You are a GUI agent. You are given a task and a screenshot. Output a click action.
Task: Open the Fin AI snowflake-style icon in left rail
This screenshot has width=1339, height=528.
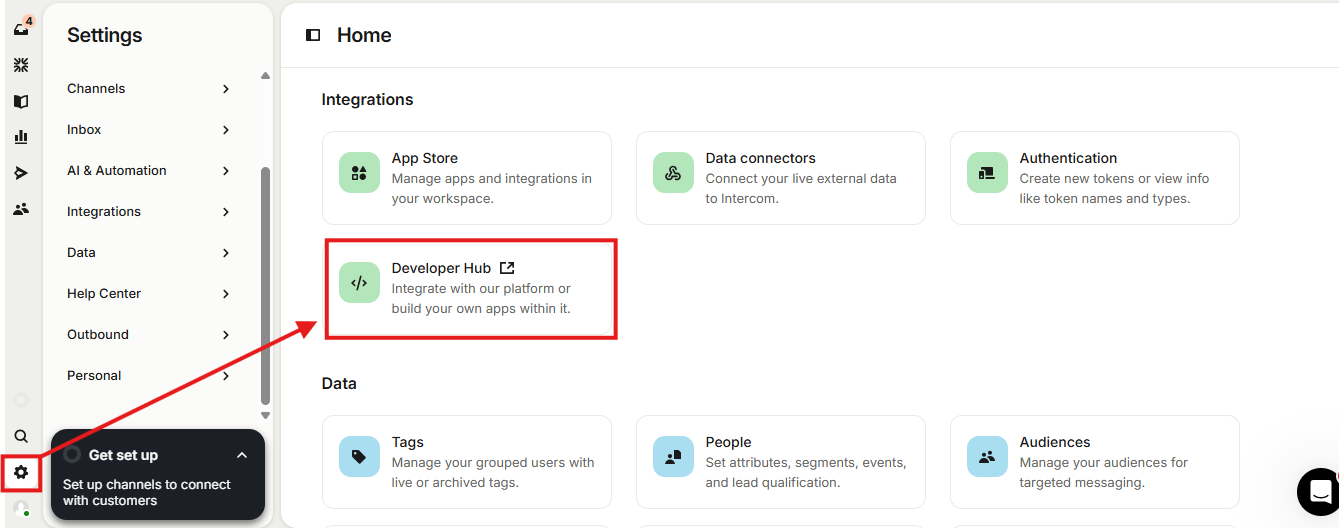(21, 65)
